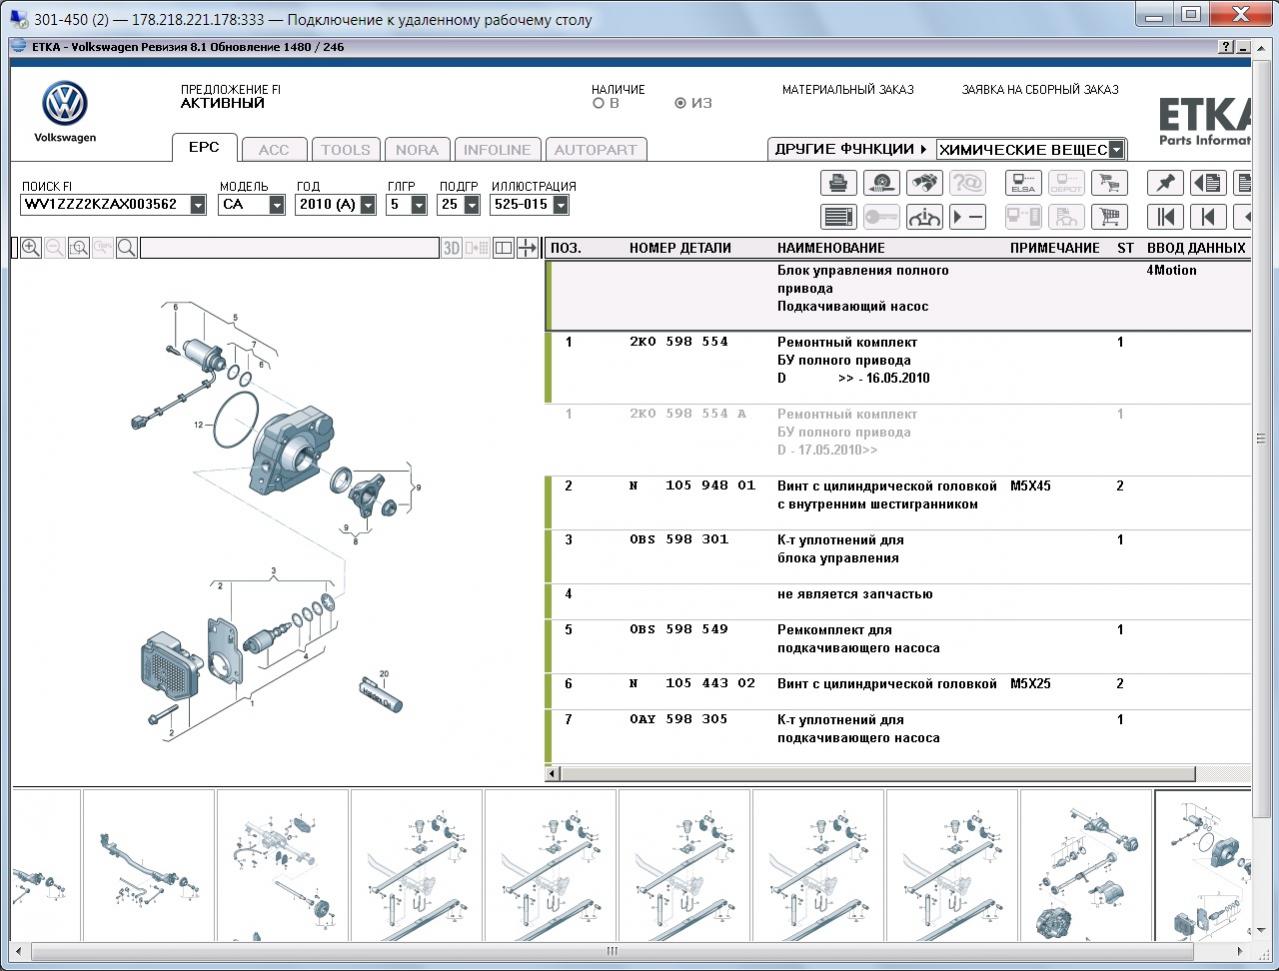Screen dimensions: 1279x971
Task: Select part number 0AY 598 305
Action: point(679,720)
